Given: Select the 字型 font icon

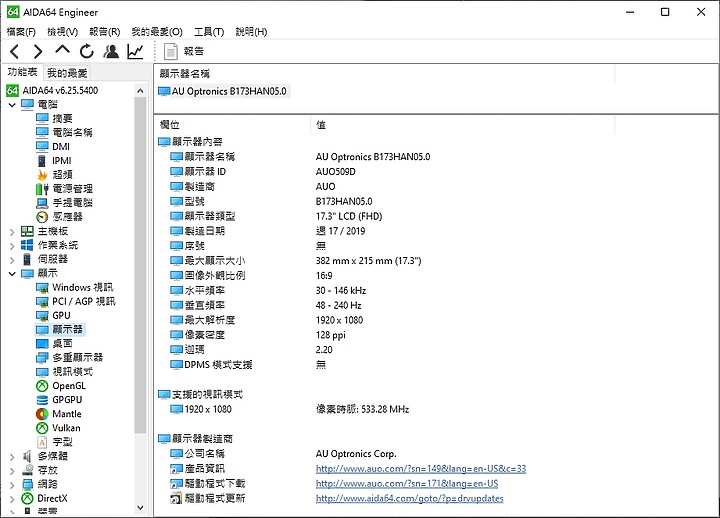Looking at the screenshot, I should (x=42, y=442).
